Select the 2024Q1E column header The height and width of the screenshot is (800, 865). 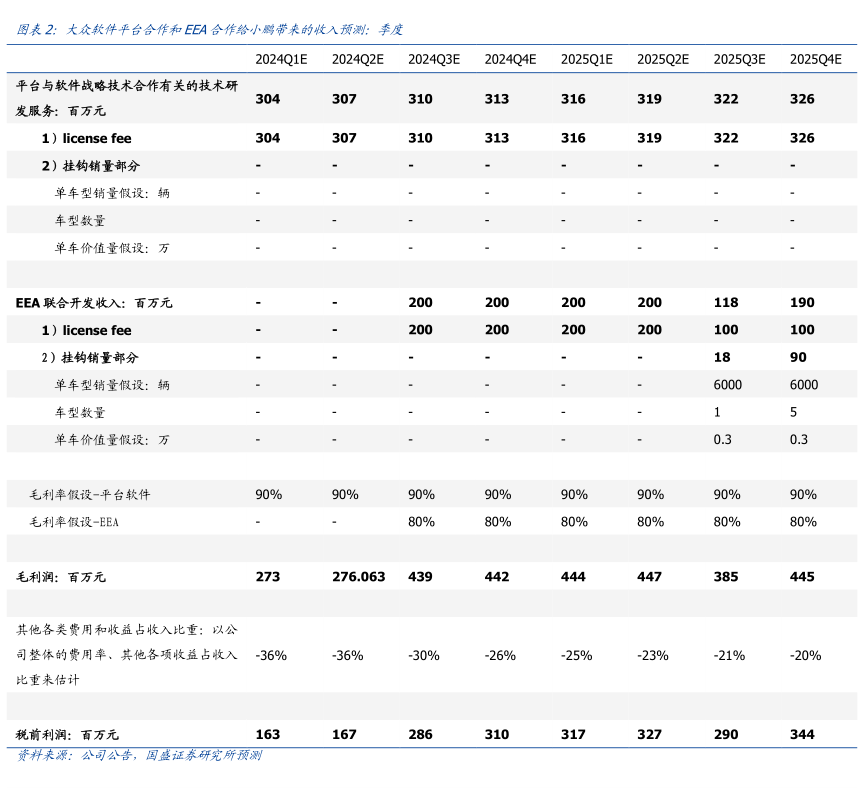[x=281, y=60]
